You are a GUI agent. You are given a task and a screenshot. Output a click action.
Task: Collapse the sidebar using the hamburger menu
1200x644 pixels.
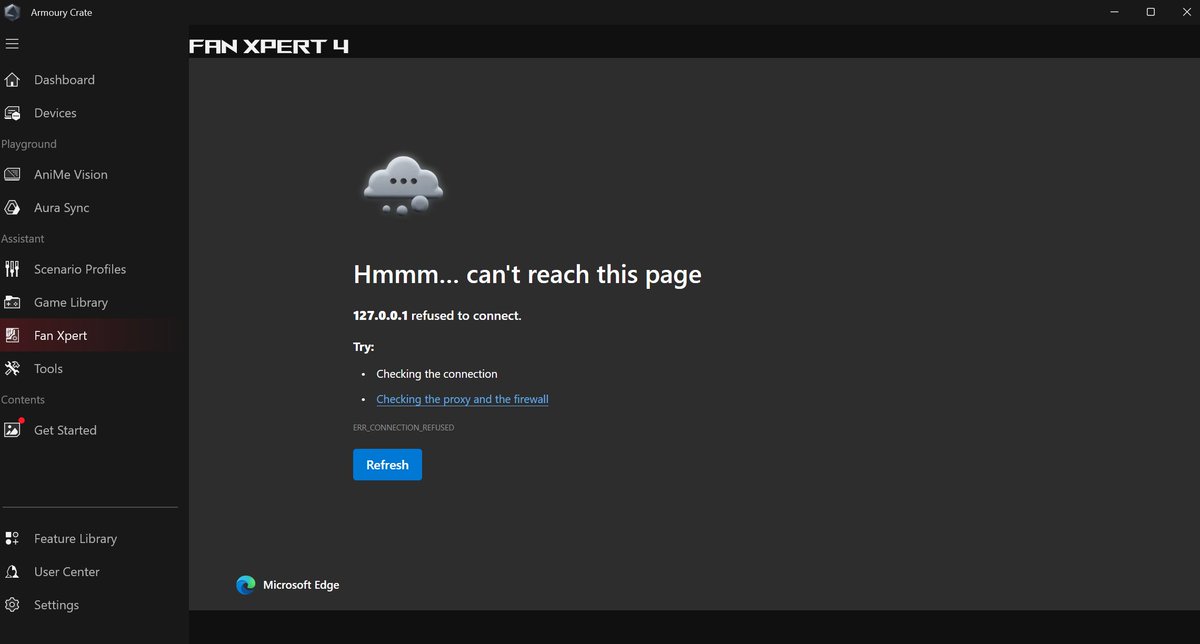pyautogui.click(x=13, y=43)
